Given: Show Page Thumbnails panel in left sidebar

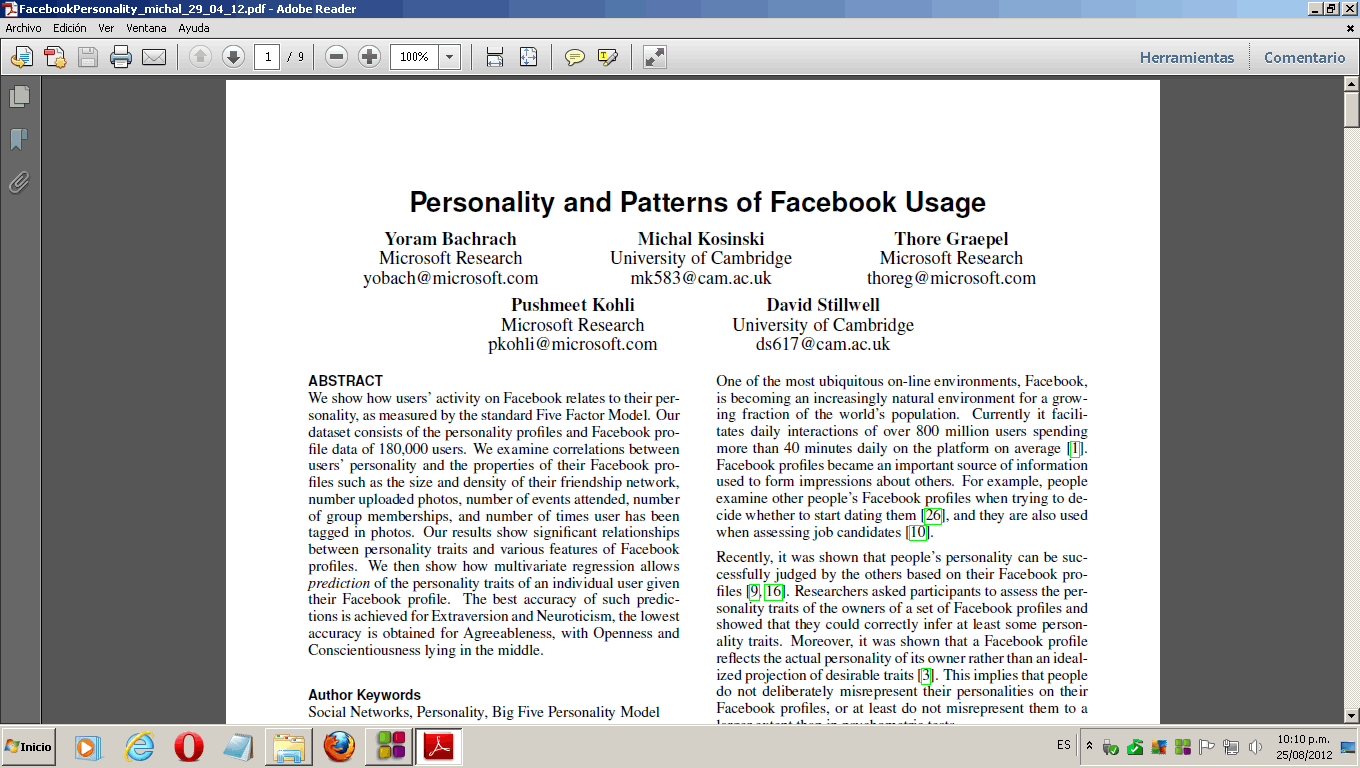Looking at the screenshot, I should pyautogui.click(x=19, y=97).
